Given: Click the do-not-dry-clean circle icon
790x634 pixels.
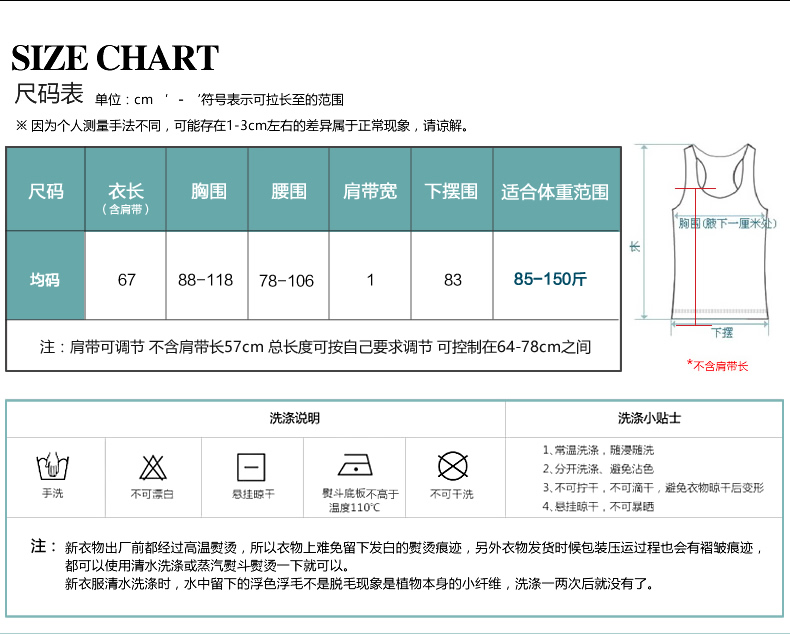Looking at the screenshot, I should tap(452, 465).
